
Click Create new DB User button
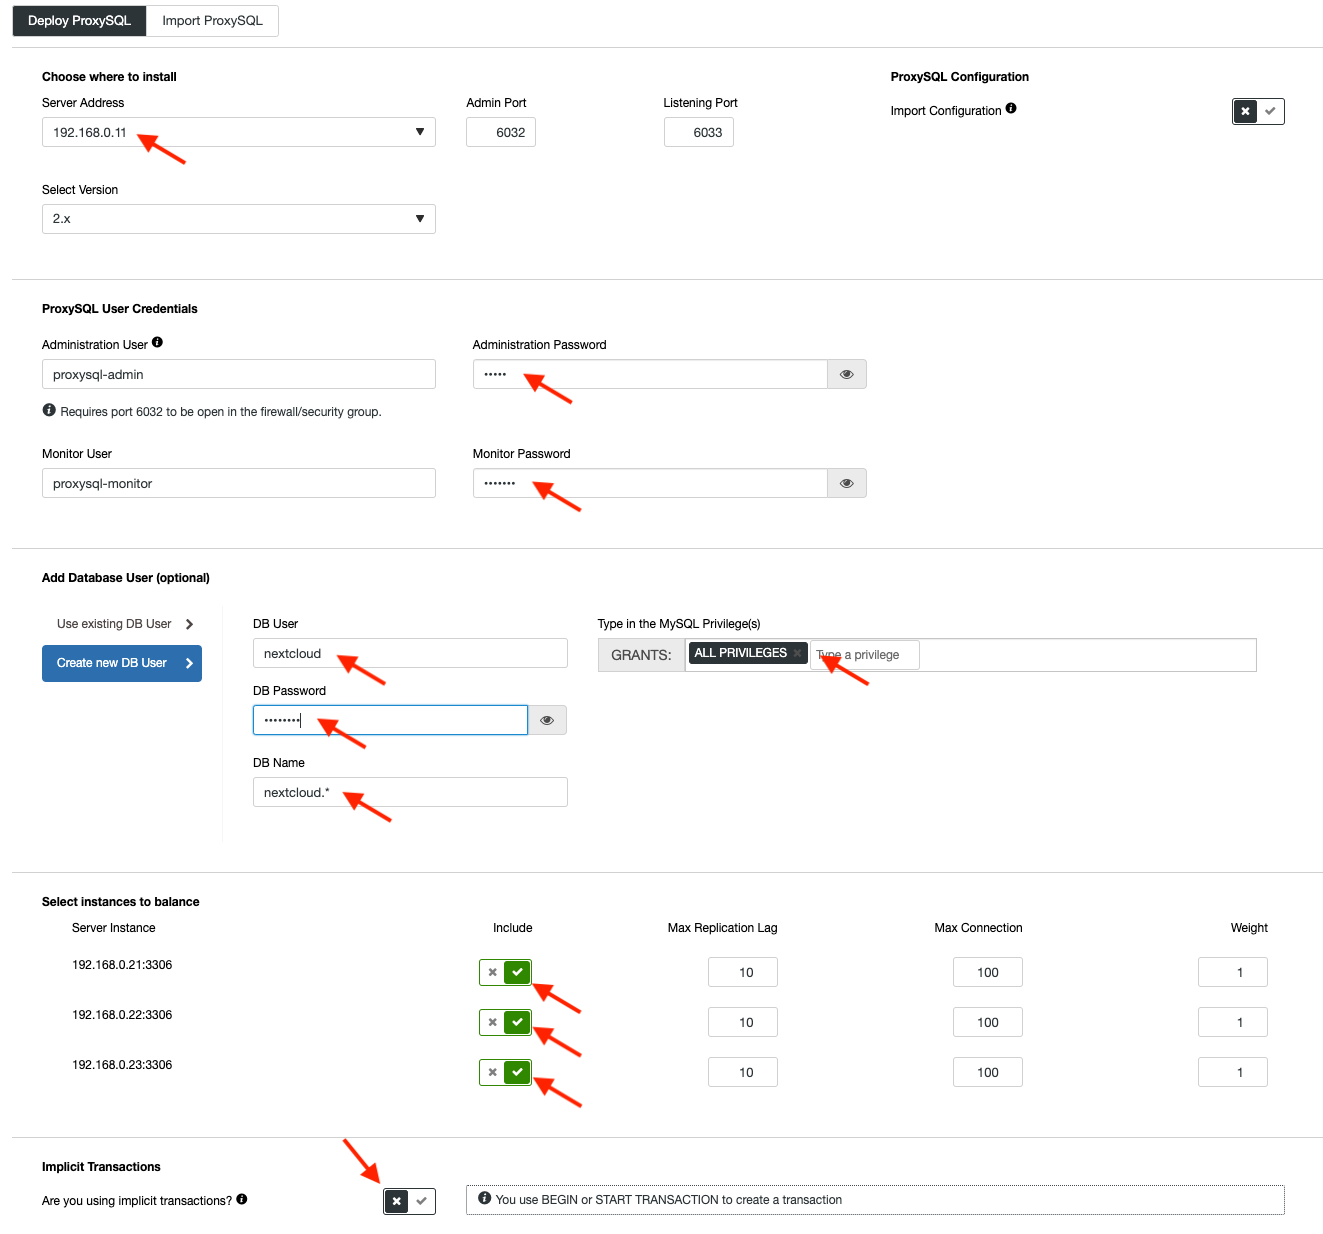point(122,663)
